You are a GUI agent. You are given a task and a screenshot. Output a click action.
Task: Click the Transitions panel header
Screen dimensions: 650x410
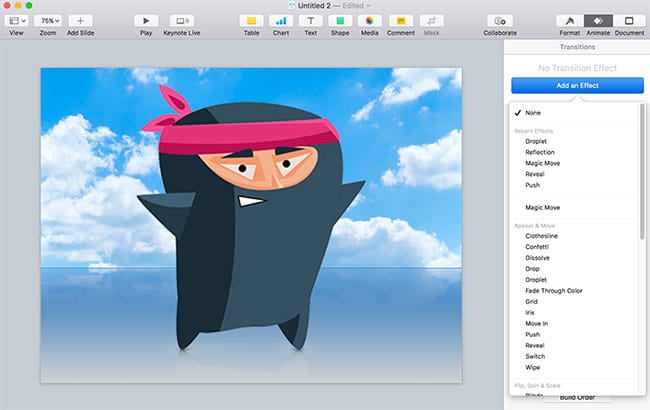click(x=577, y=47)
